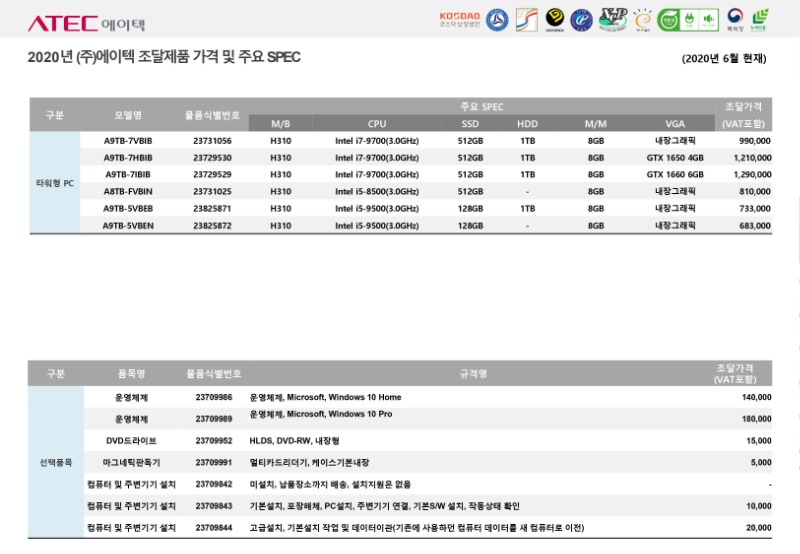Select model name 'A8TB-FVBIN'
Screen dimensions: 800x554
(128, 191)
